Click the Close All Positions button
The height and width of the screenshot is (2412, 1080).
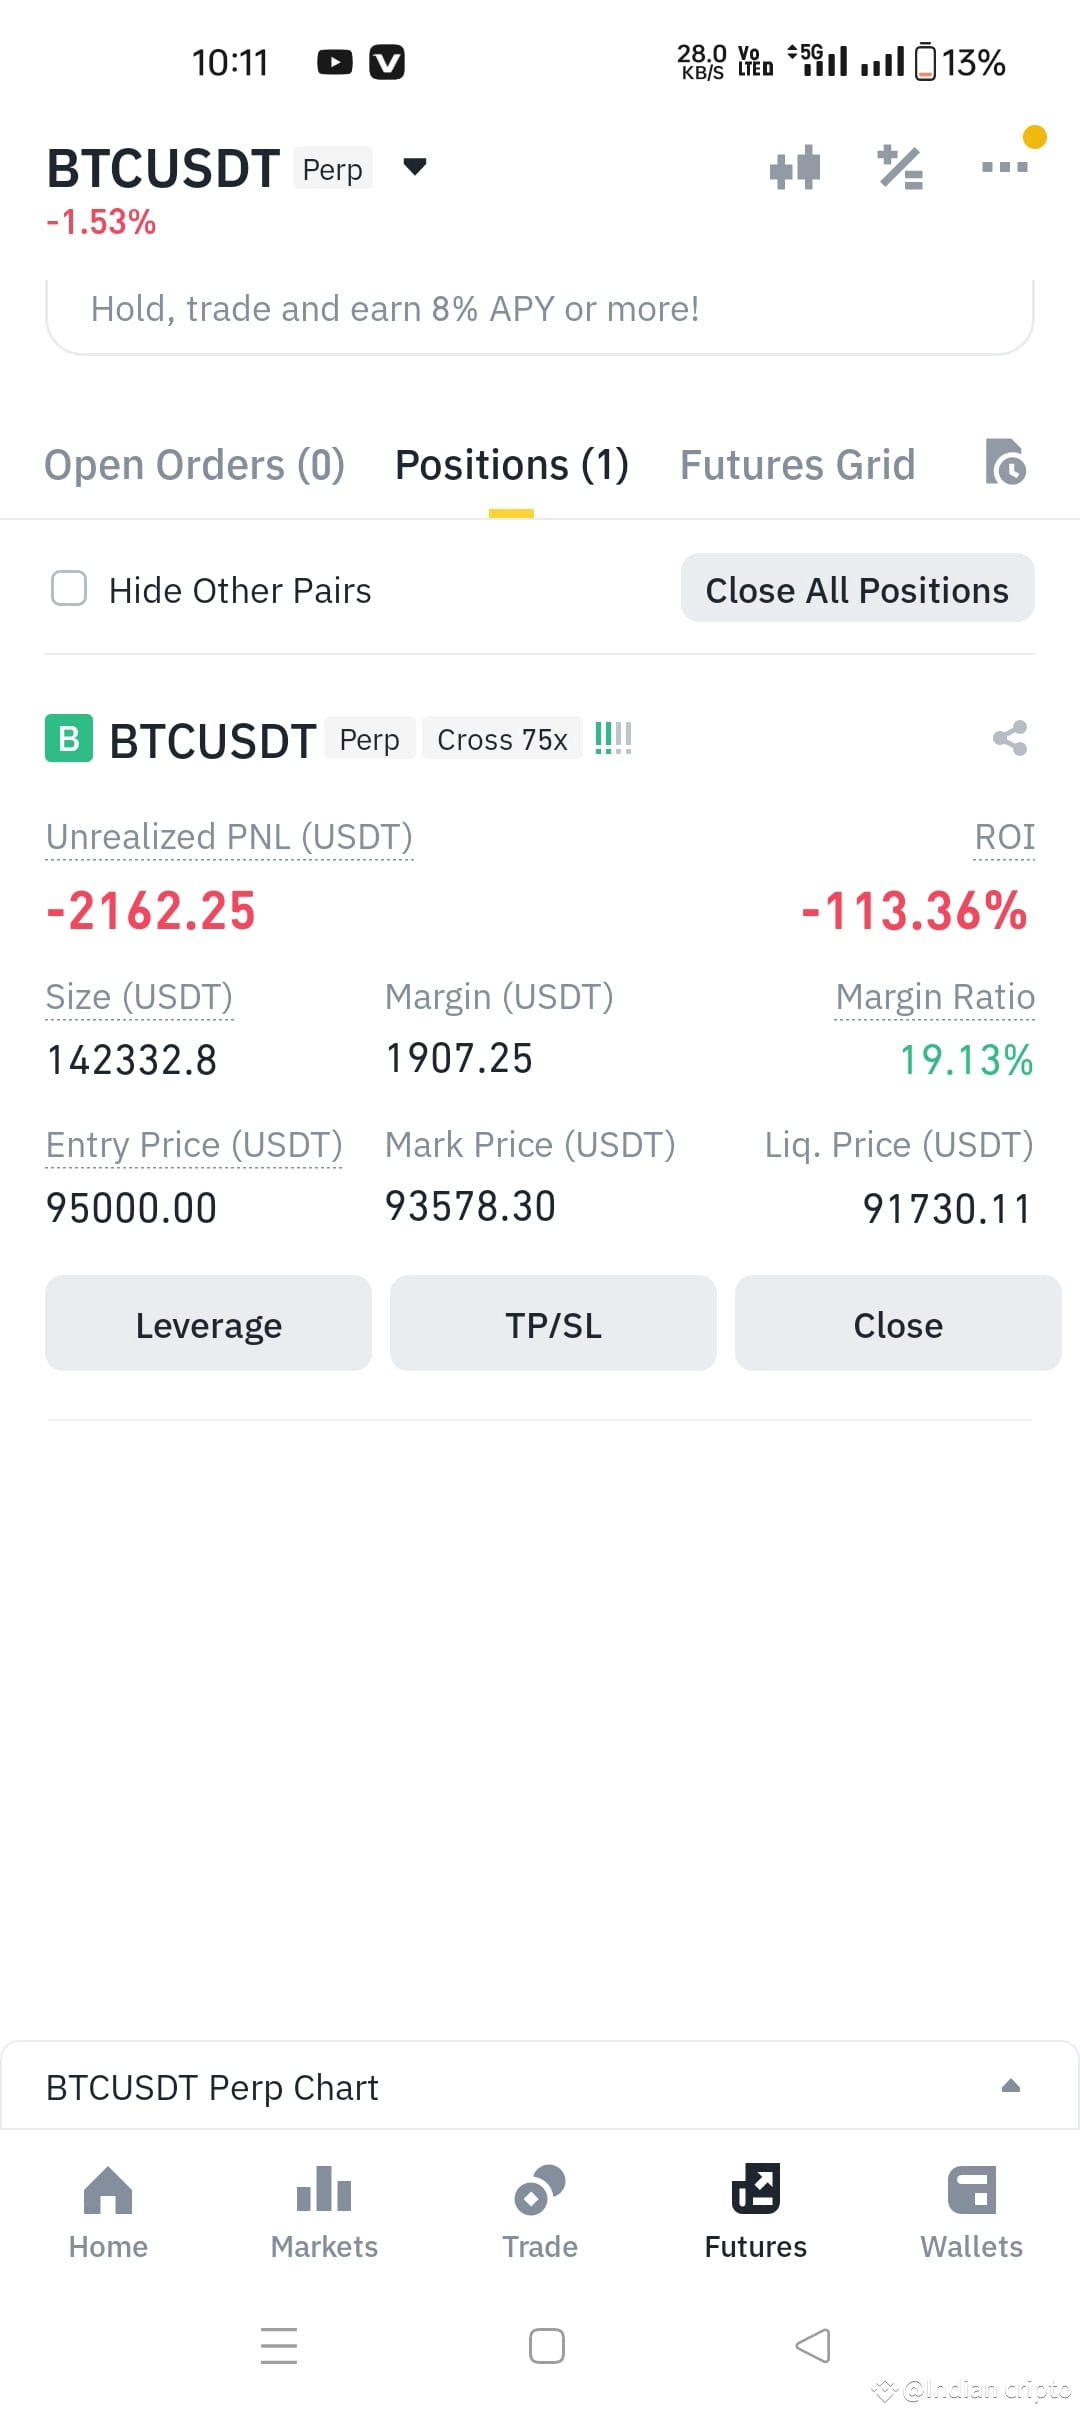[858, 589]
